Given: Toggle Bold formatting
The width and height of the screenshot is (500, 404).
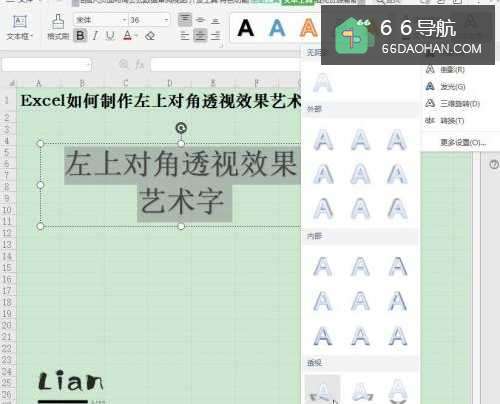Looking at the screenshot, I should [x=80, y=35].
